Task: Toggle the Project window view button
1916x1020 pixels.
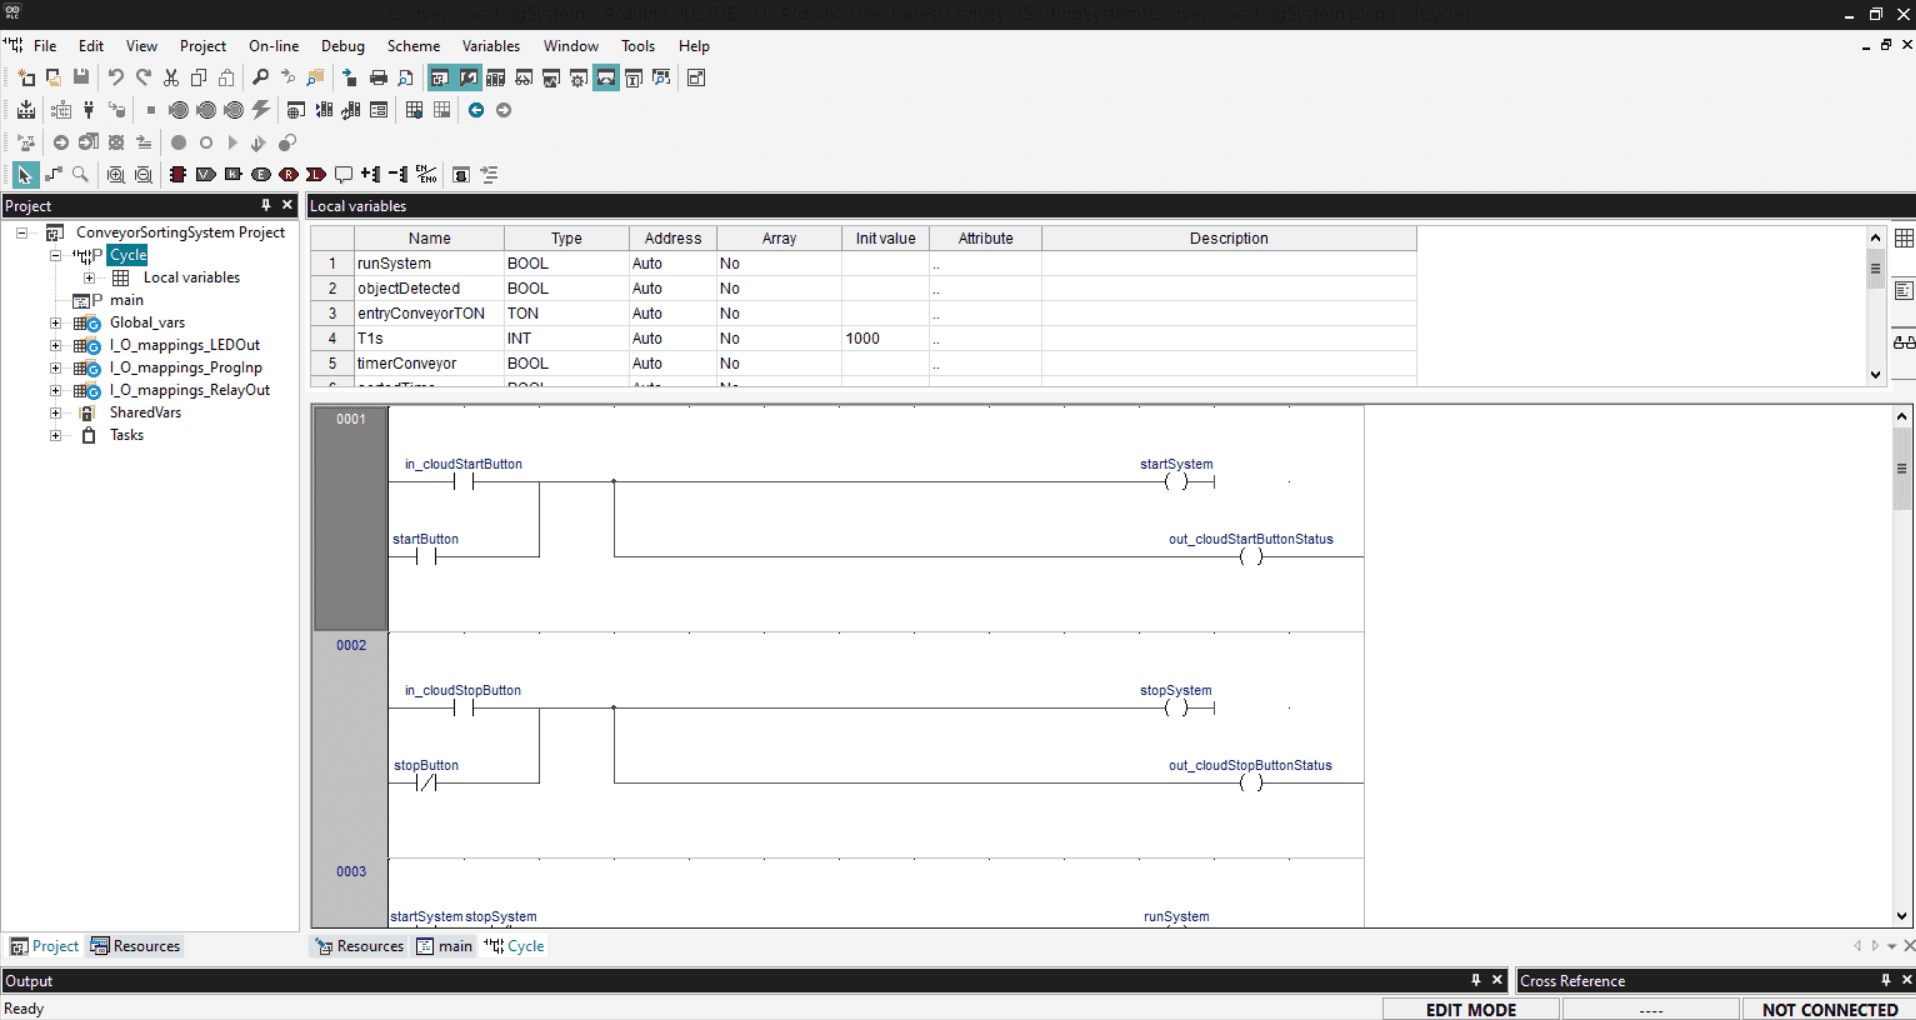Action: [x=439, y=78]
